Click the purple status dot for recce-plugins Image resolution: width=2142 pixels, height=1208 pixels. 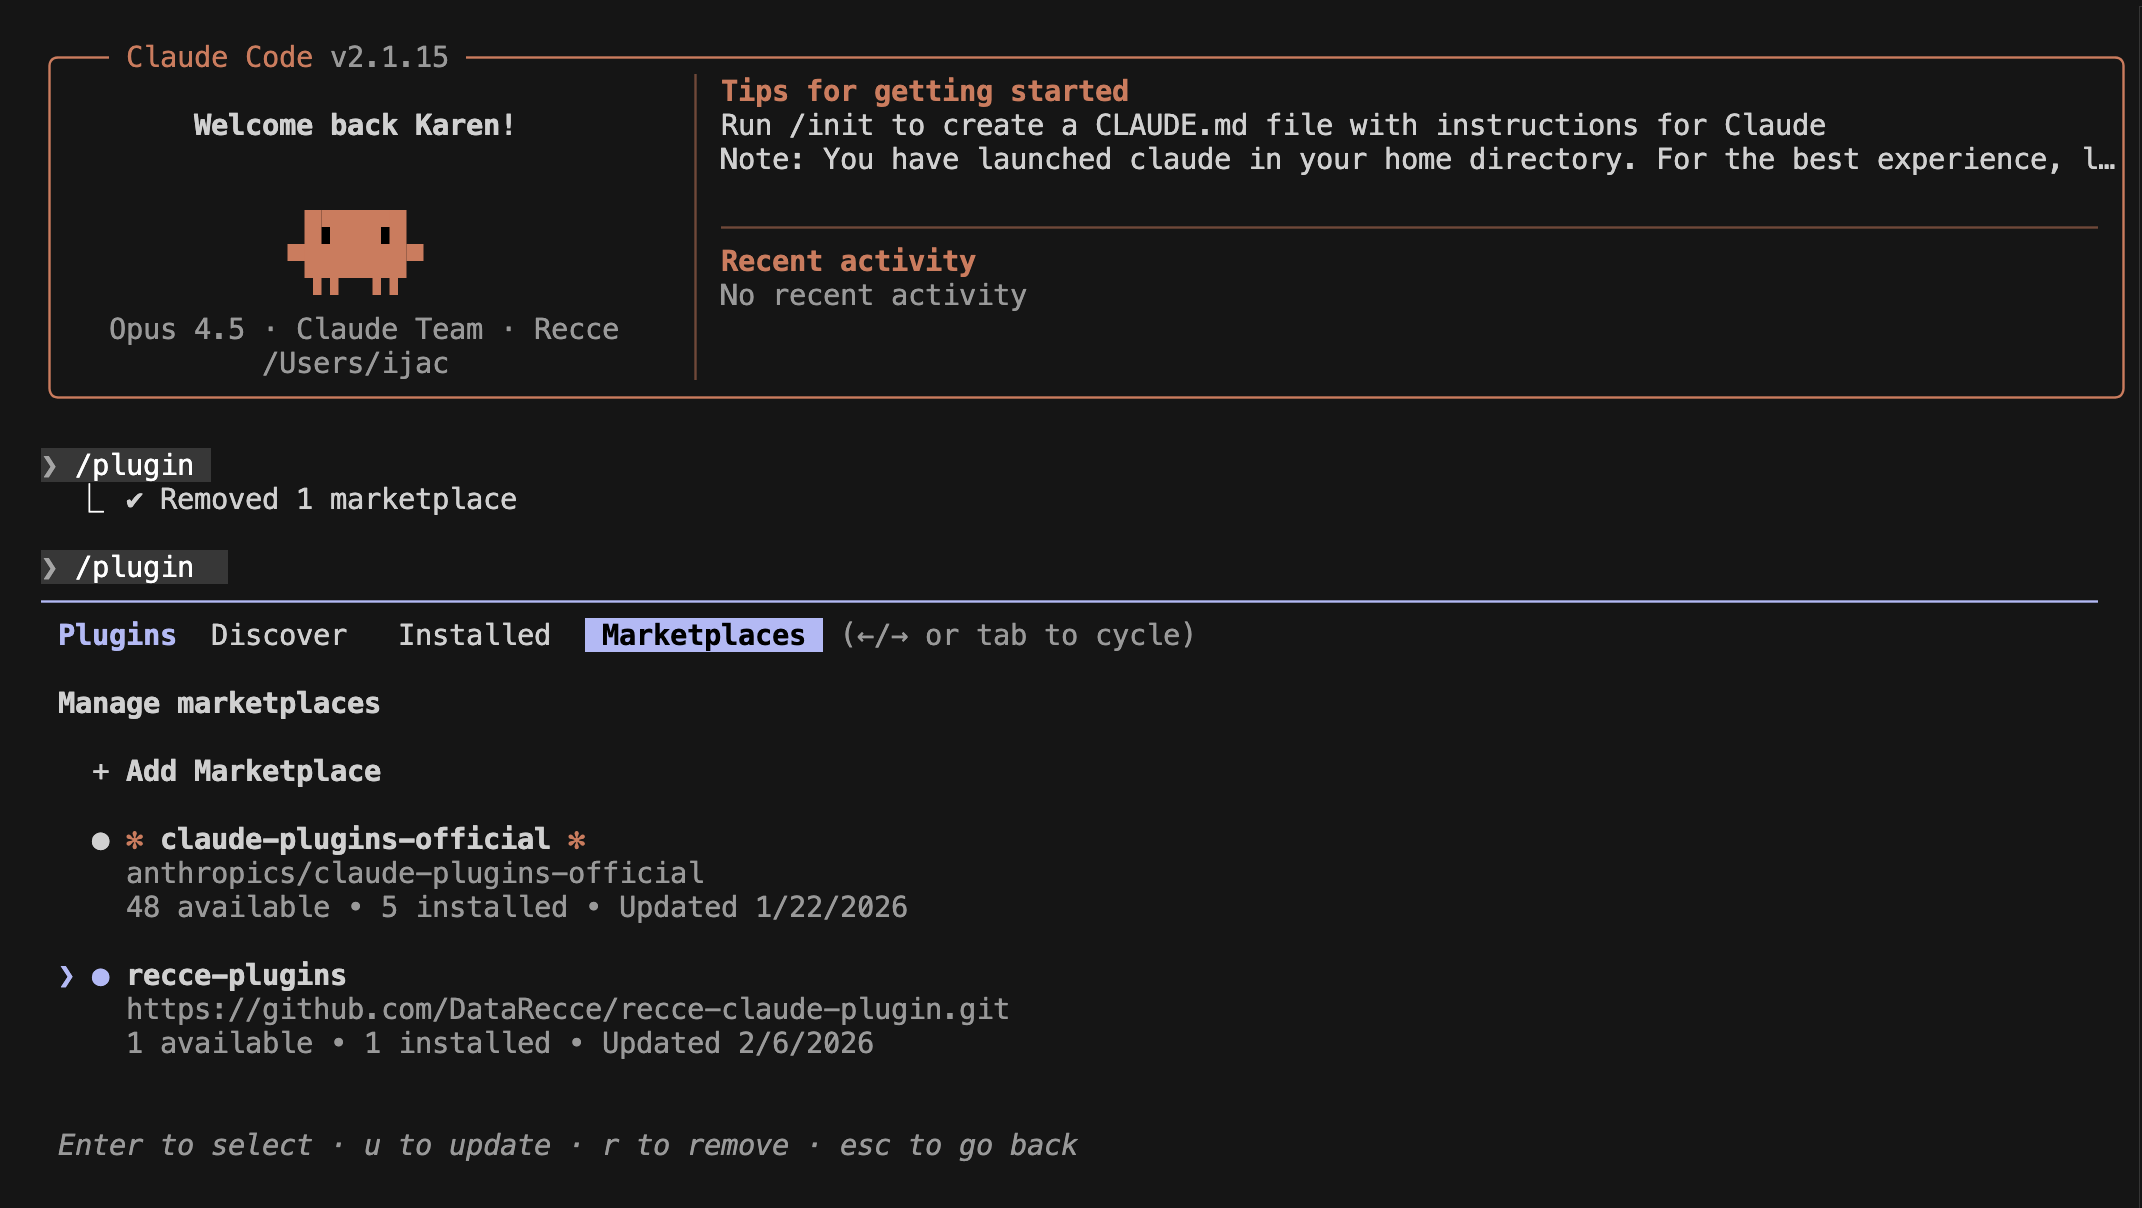click(100, 977)
